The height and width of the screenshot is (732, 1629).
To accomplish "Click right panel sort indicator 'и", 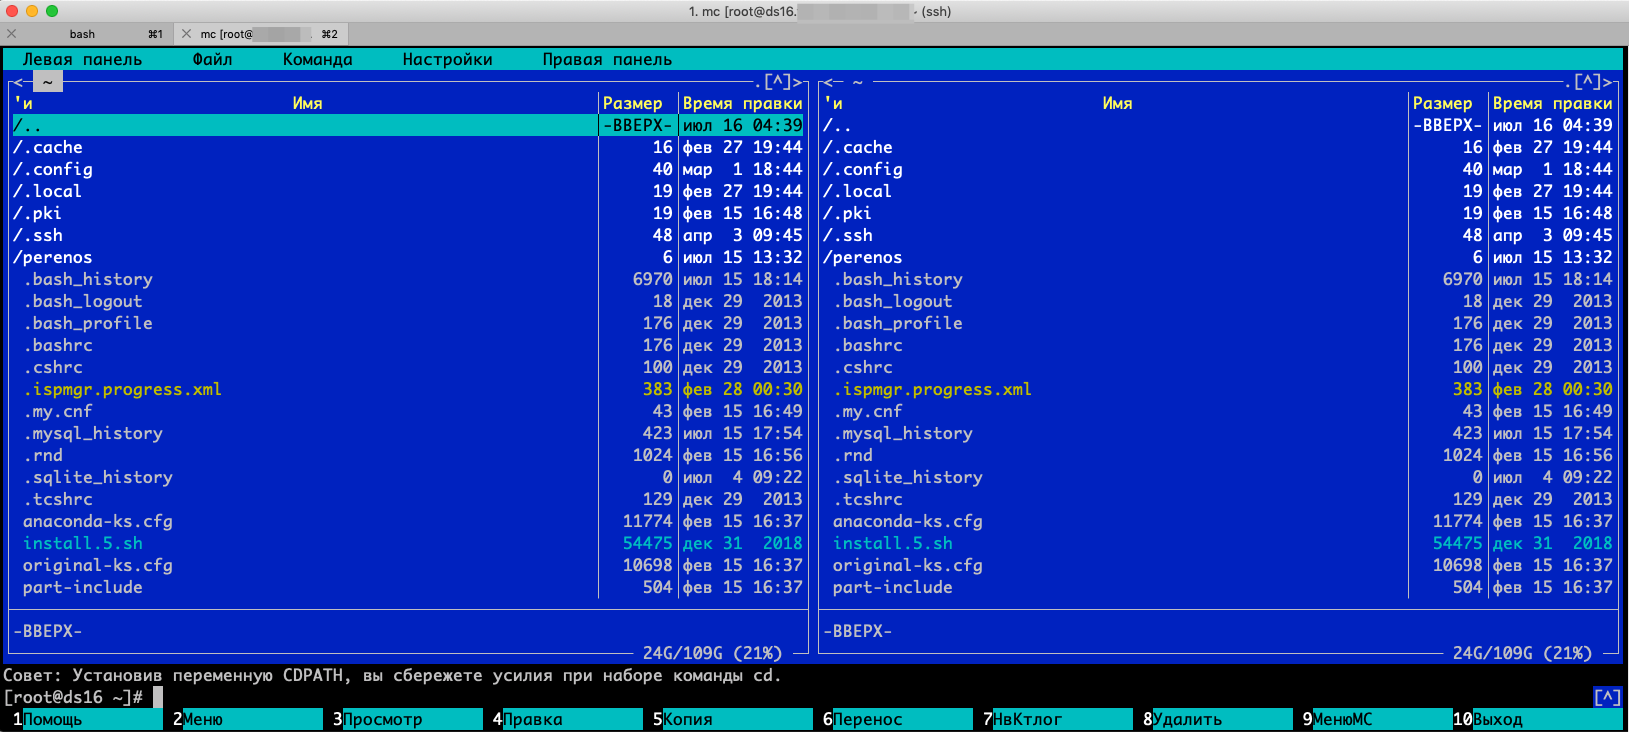I will coord(833,103).
